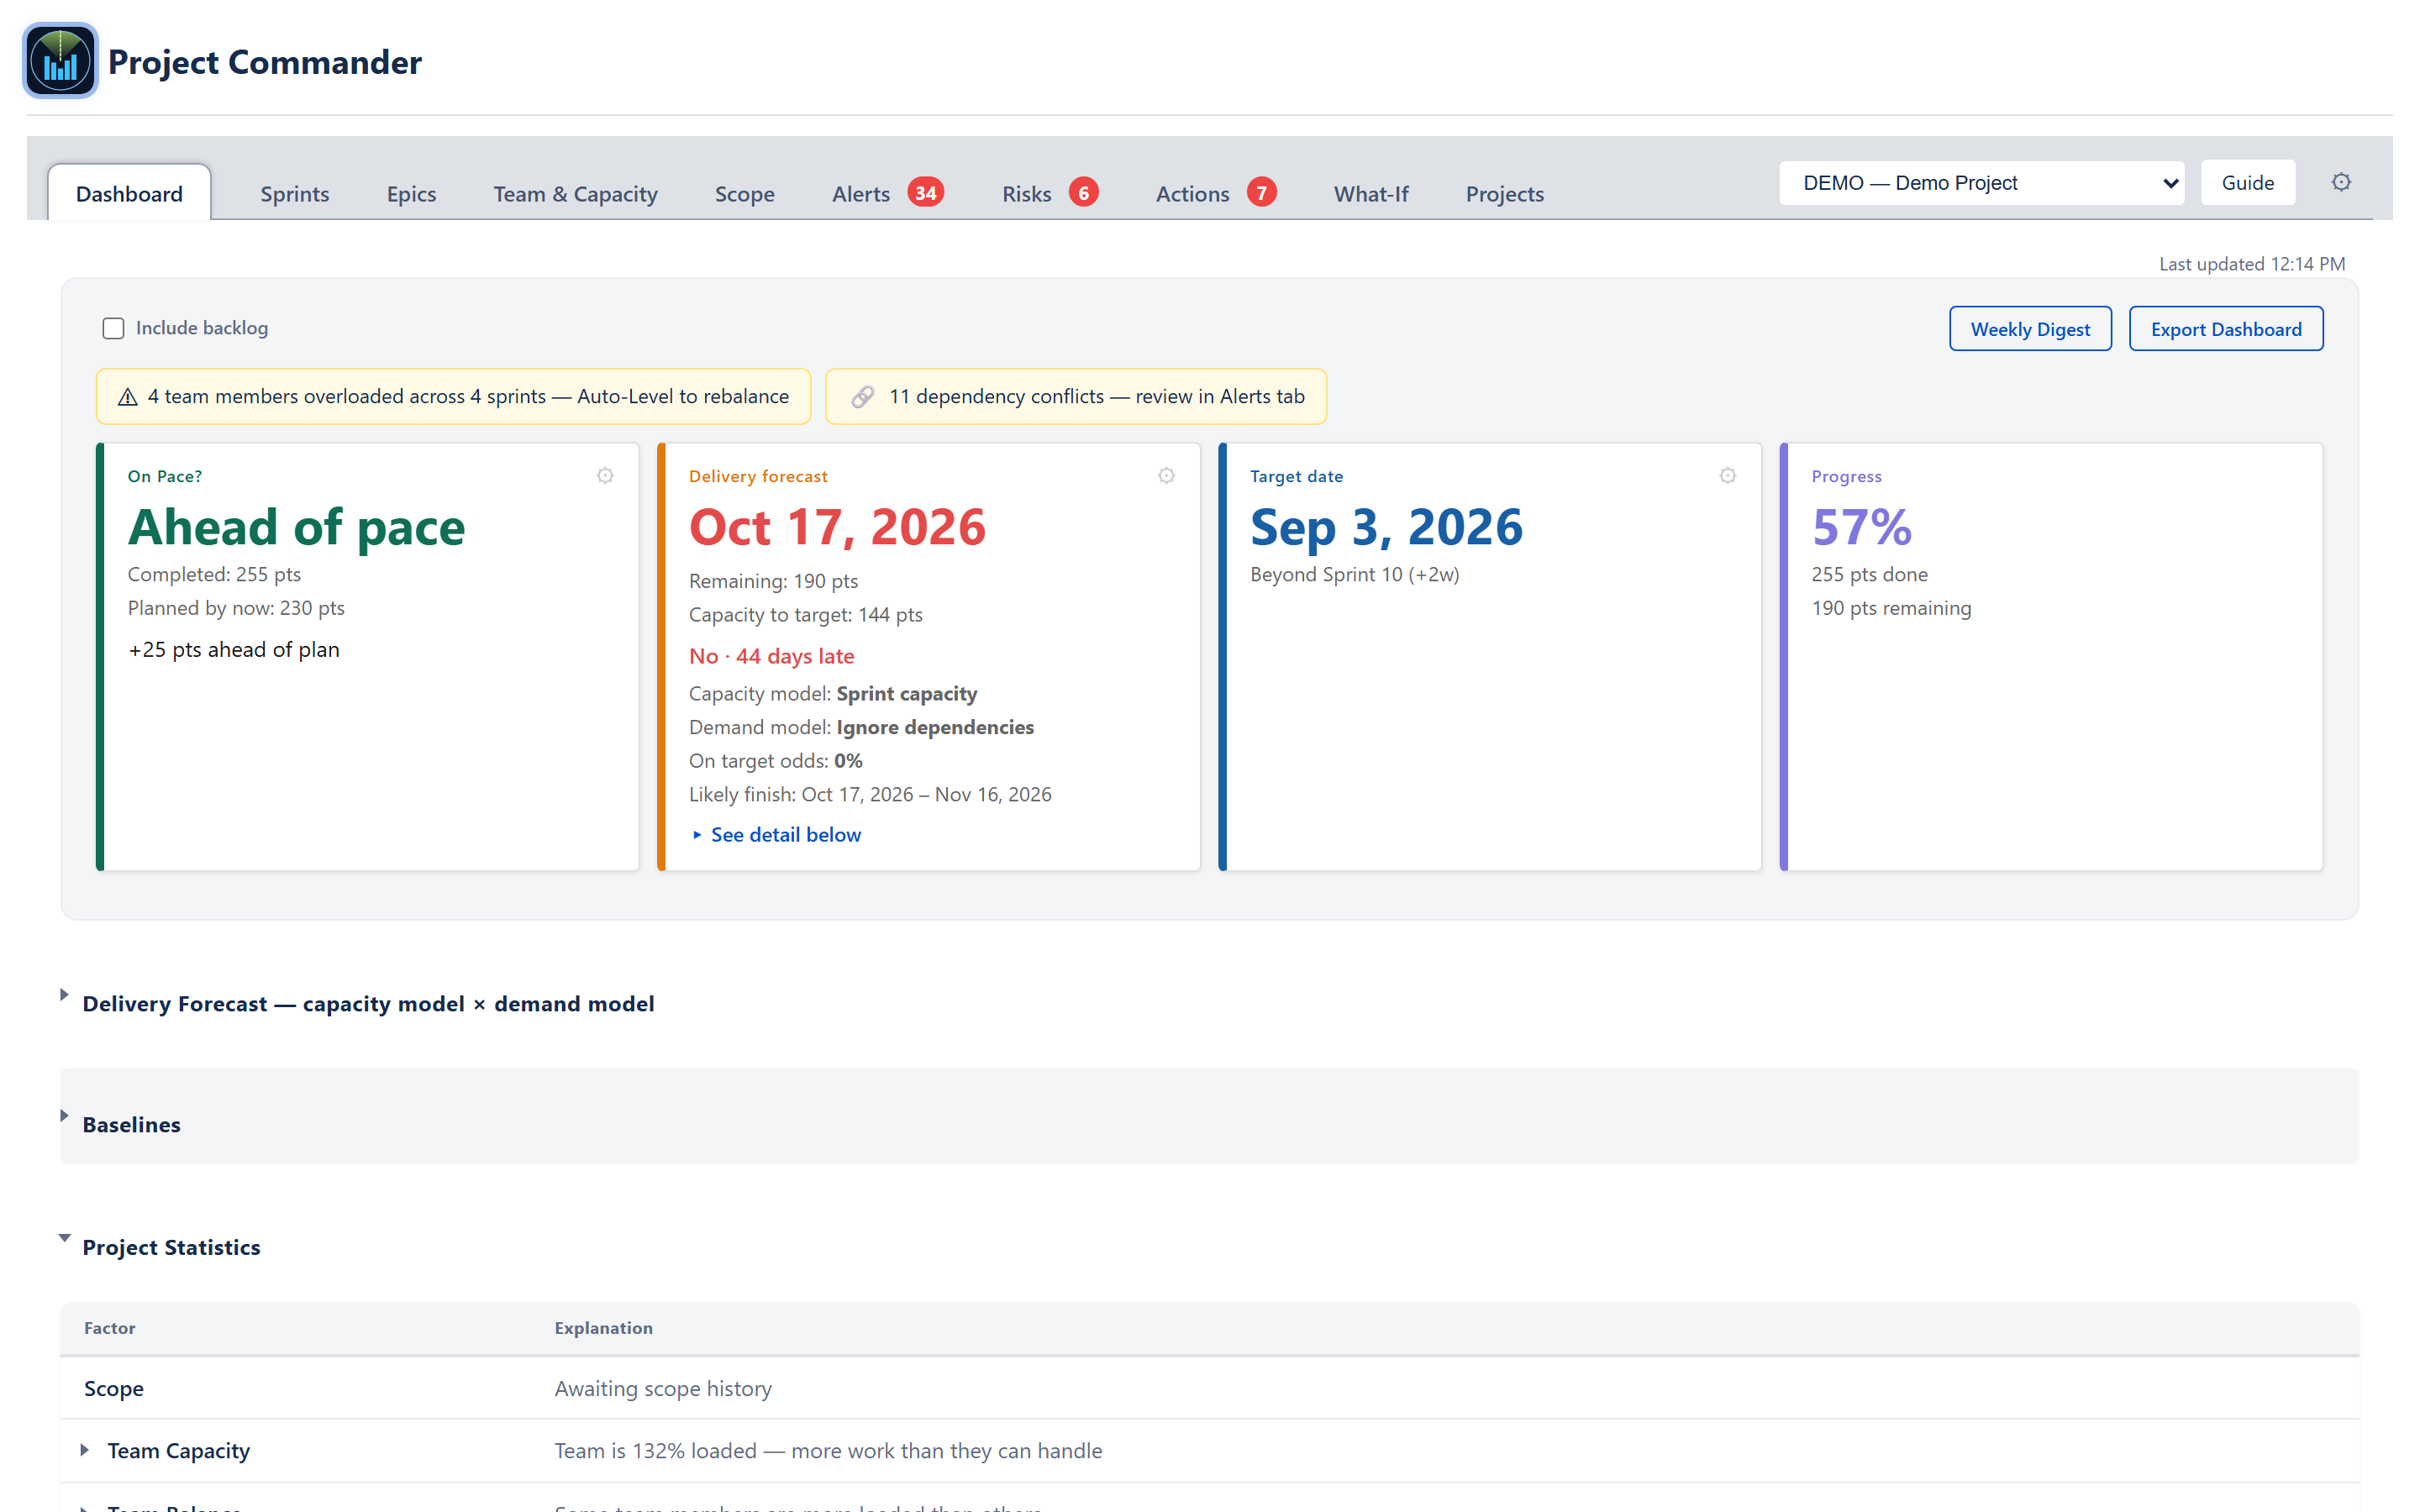Click overload warning triangle icon

pyautogui.click(x=128, y=397)
